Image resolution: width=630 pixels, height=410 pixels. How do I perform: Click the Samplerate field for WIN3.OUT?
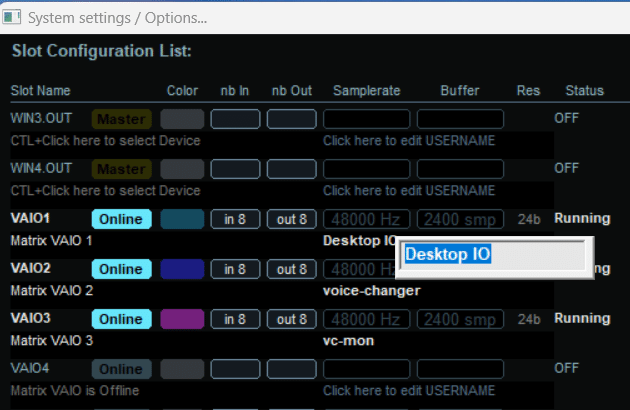click(x=366, y=119)
